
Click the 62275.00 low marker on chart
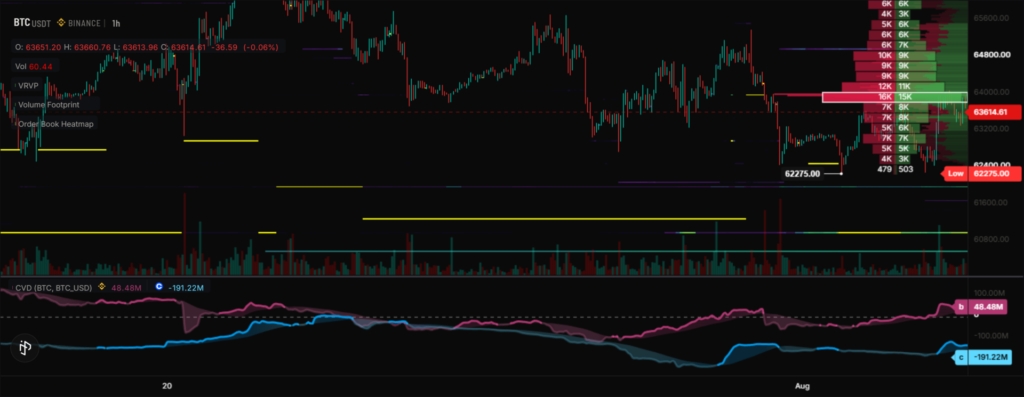[x=802, y=174]
